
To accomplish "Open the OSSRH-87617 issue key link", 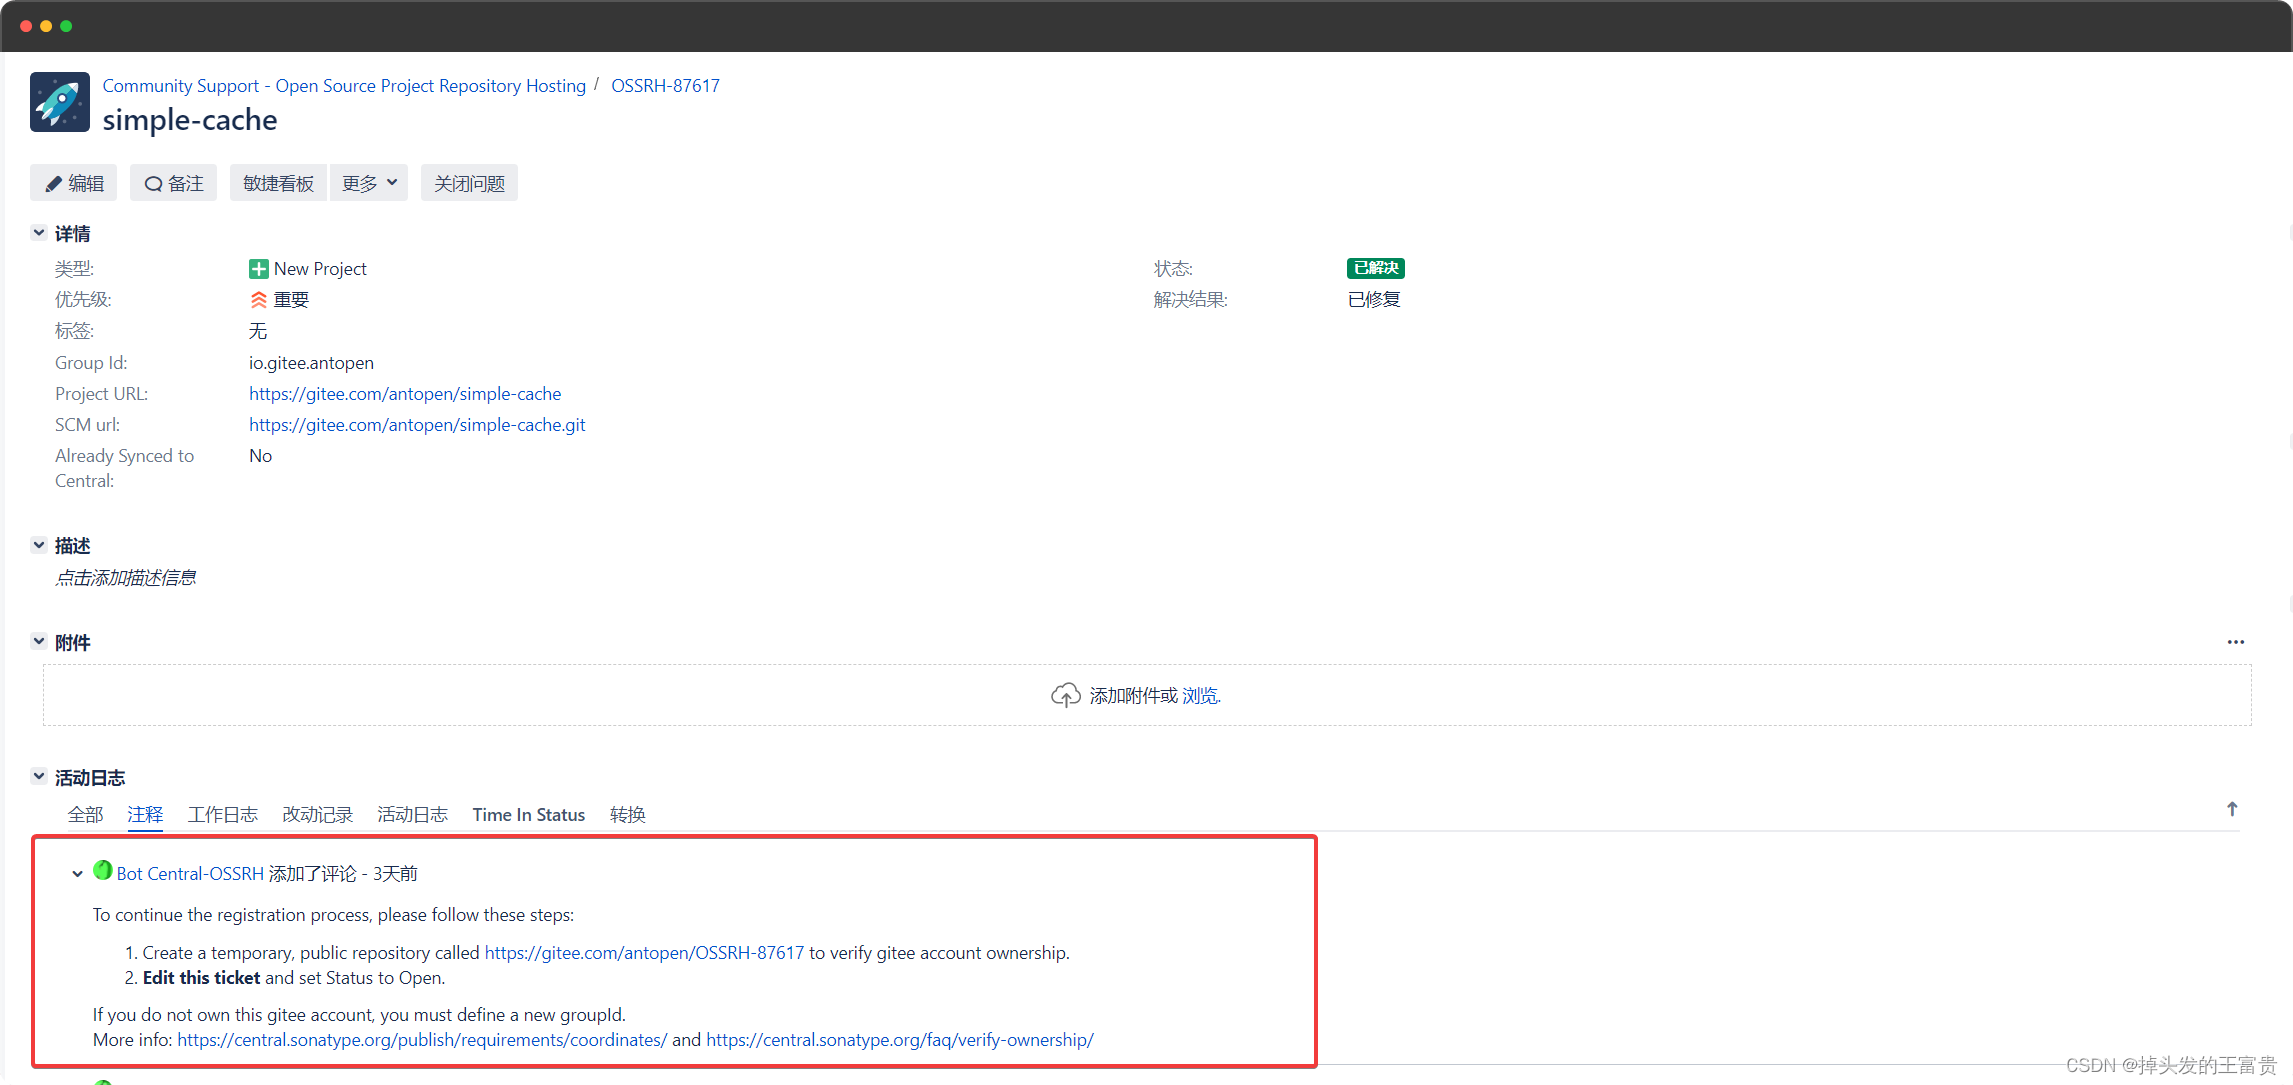I will (x=665, y=86).
